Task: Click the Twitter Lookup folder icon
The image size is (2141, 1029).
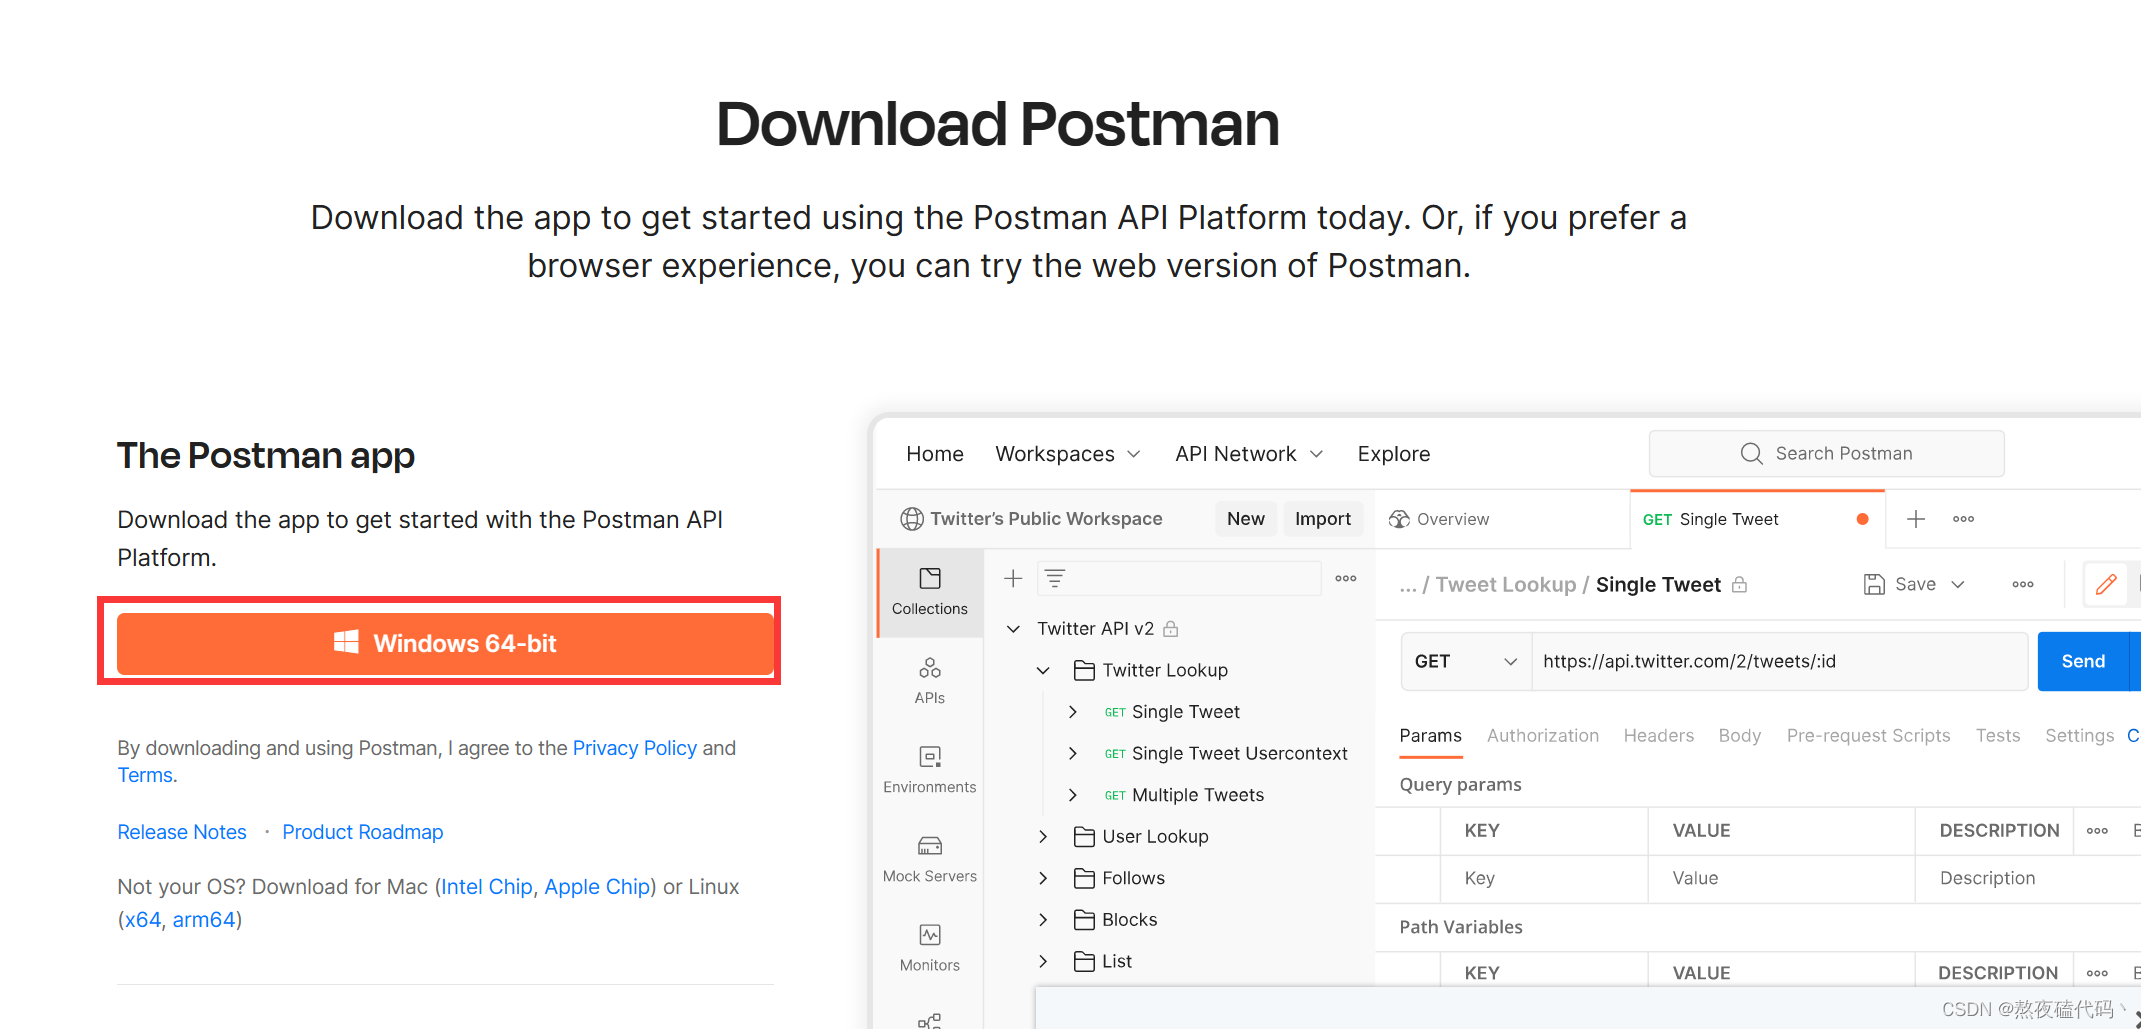Action: point(1084,670)
